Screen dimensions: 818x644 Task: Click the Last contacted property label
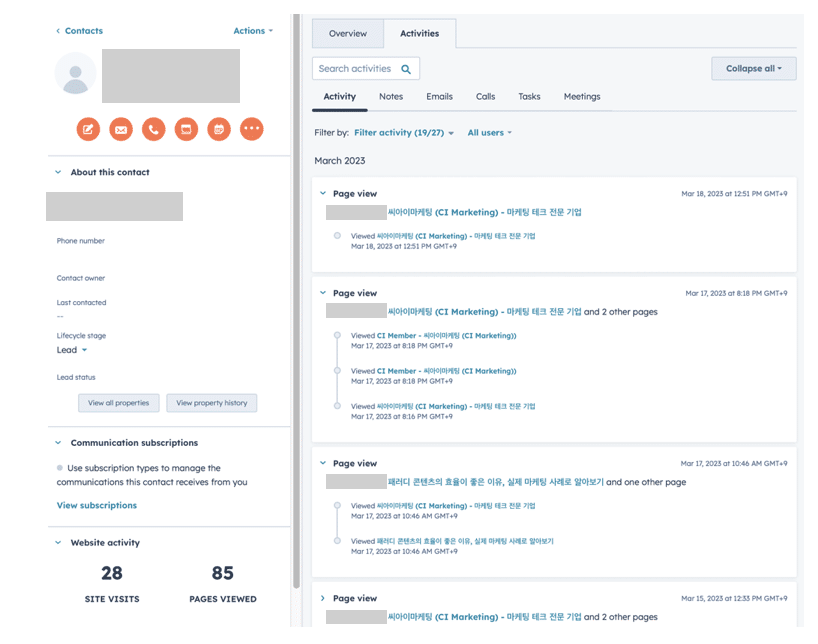tap(81, 303)
